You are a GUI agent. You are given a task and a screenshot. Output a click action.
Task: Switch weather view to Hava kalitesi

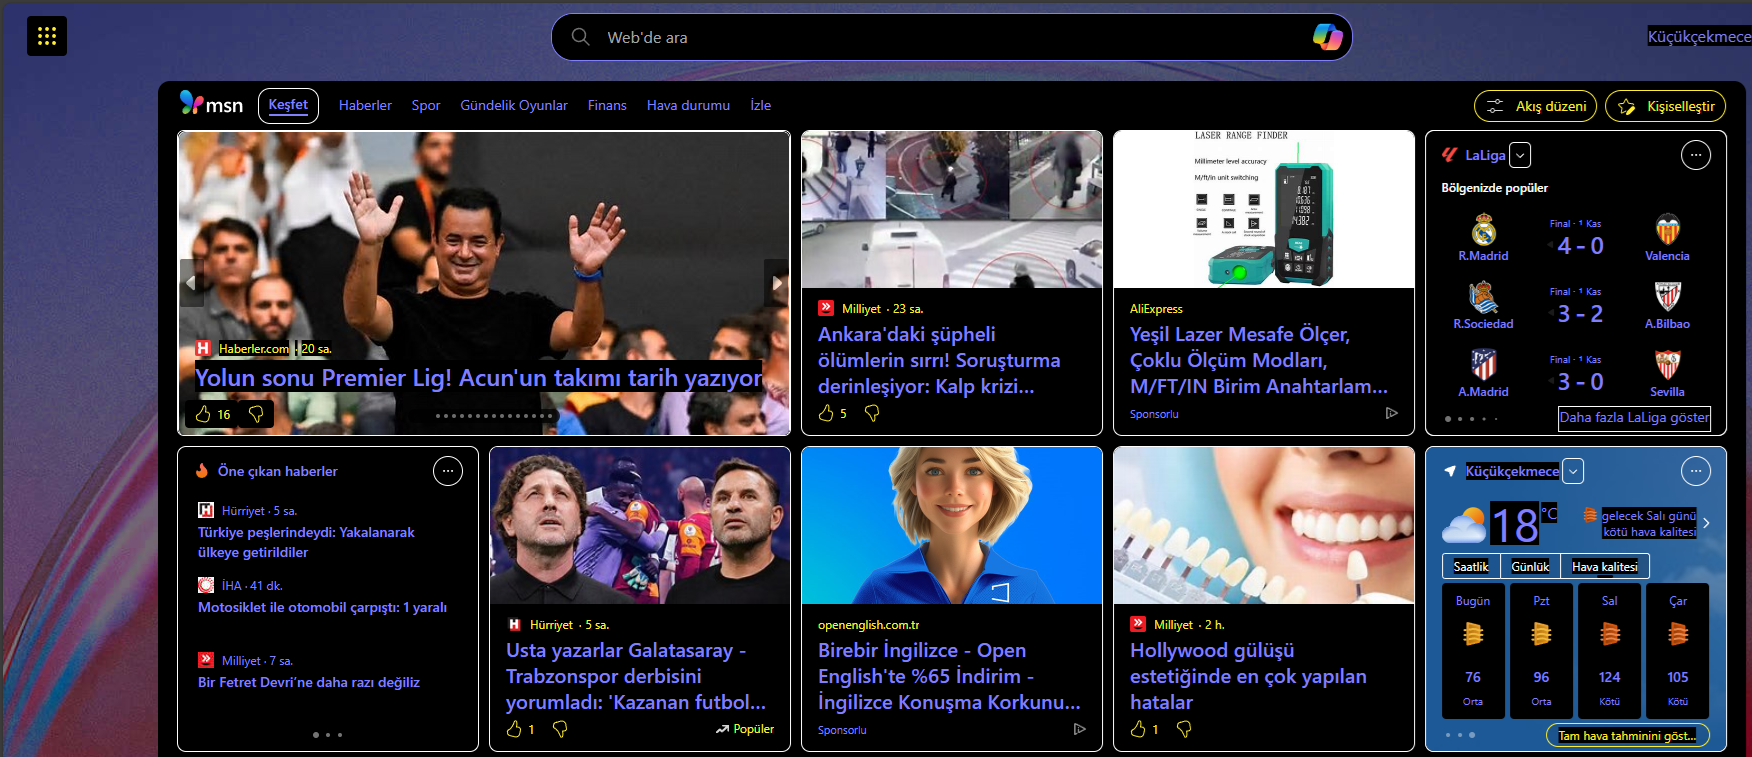(1605, 566)
